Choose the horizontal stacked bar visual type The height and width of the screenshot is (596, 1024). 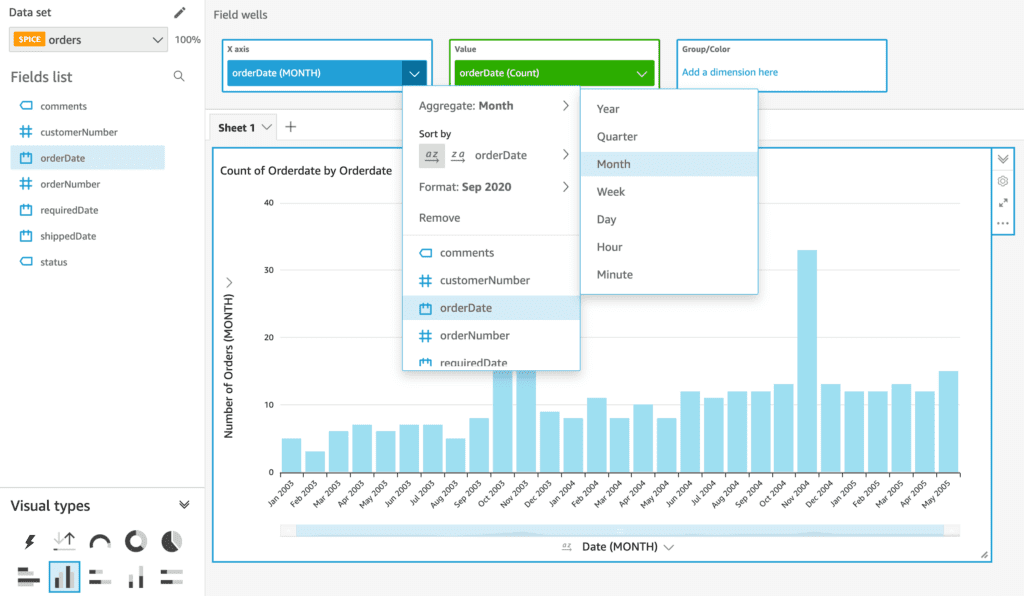[x=100, y=577]
